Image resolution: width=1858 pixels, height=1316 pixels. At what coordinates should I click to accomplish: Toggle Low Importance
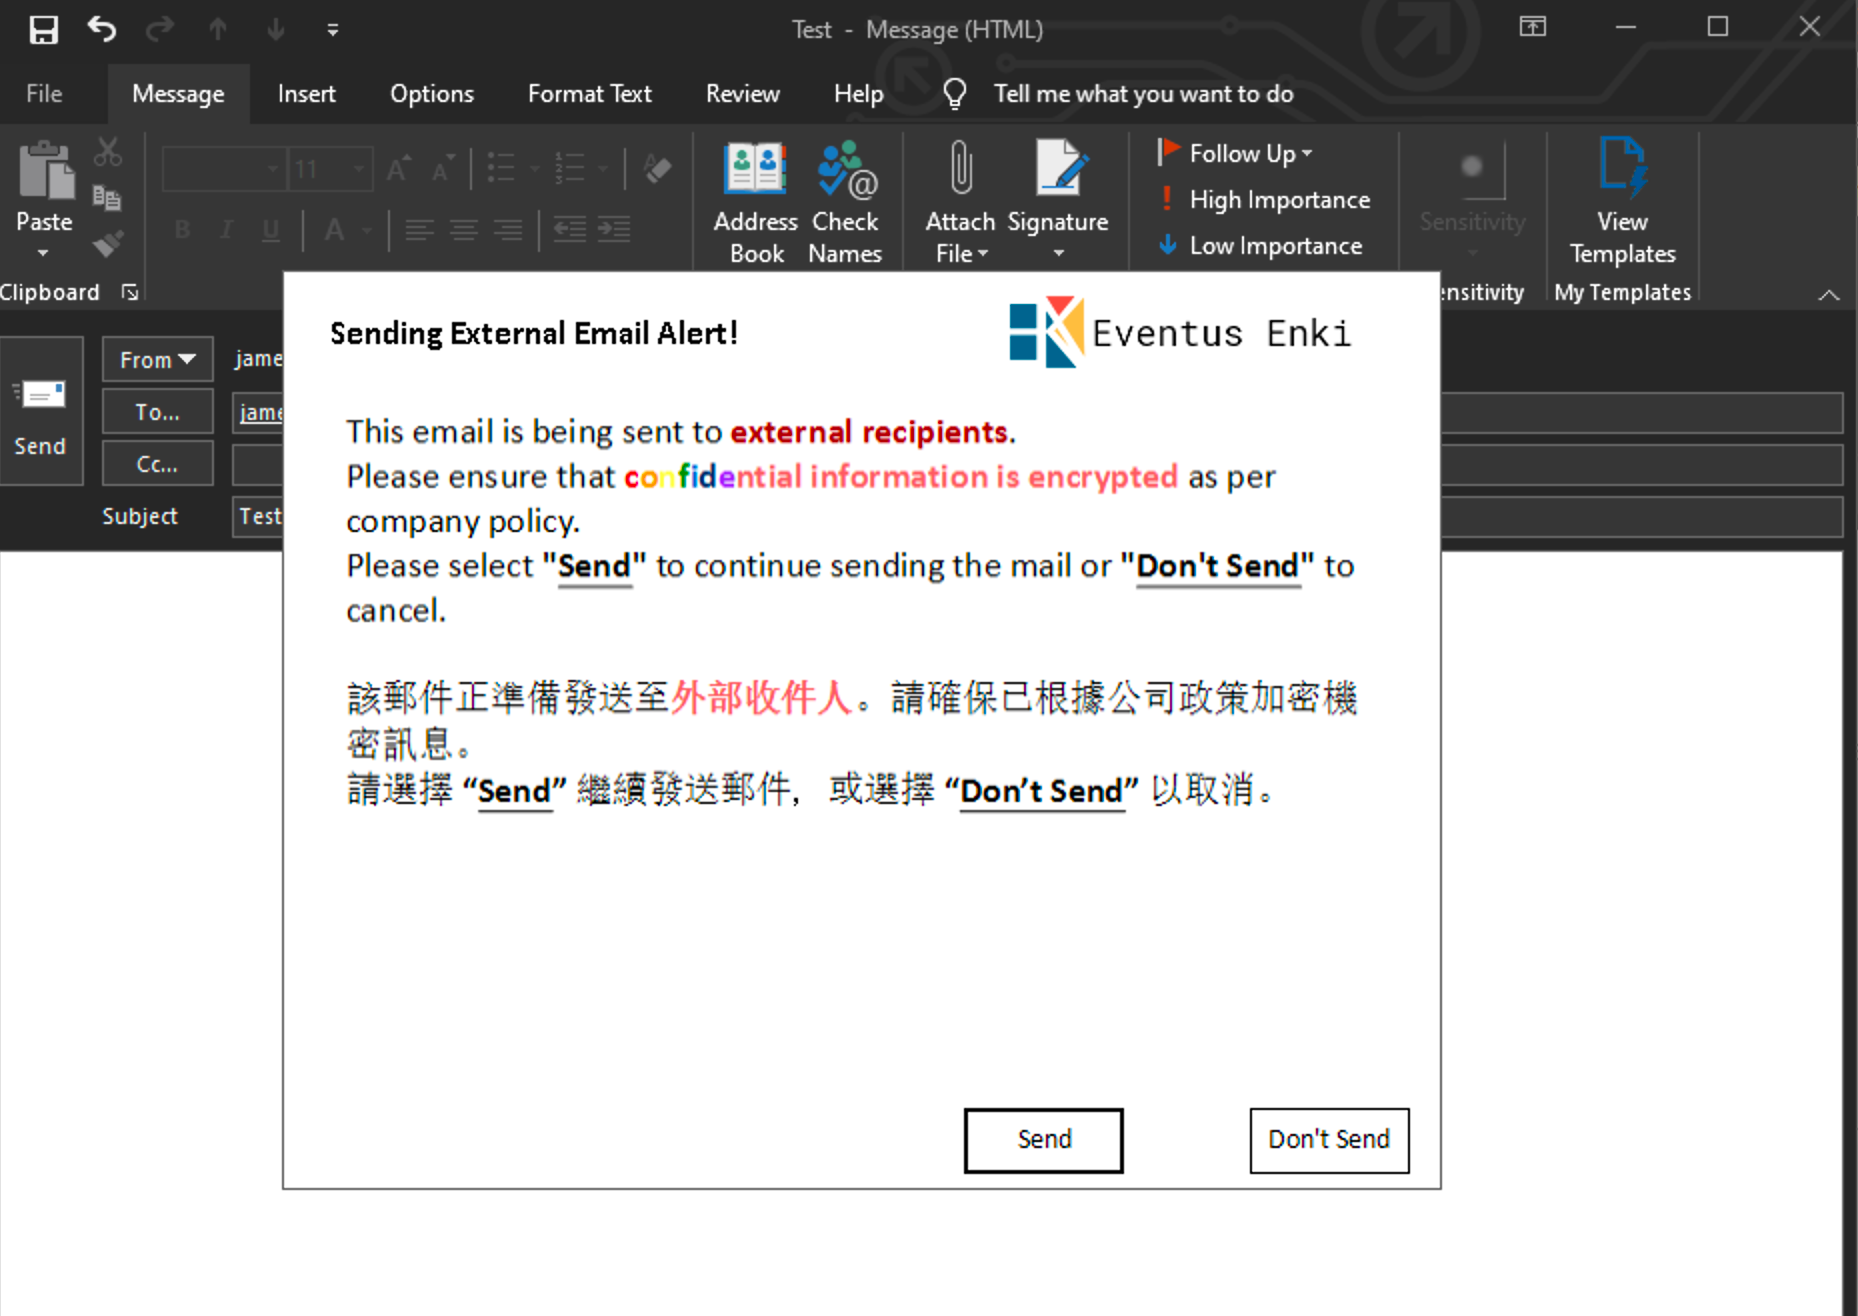1260,245
